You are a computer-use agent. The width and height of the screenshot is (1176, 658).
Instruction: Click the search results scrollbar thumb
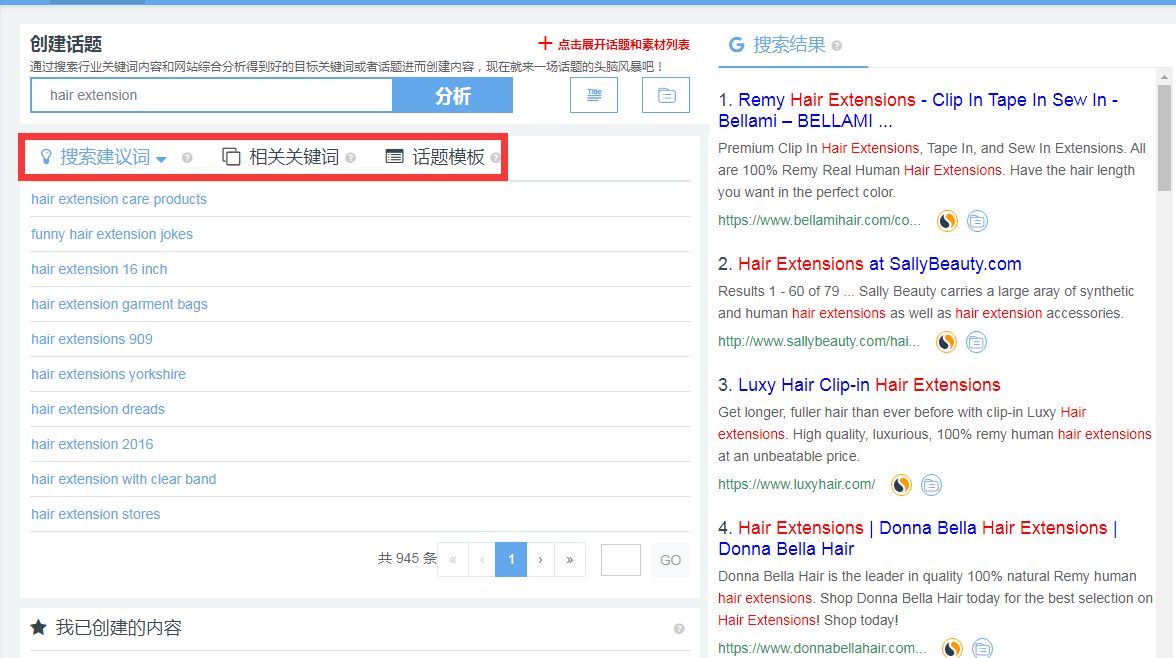coord(1164,137)
